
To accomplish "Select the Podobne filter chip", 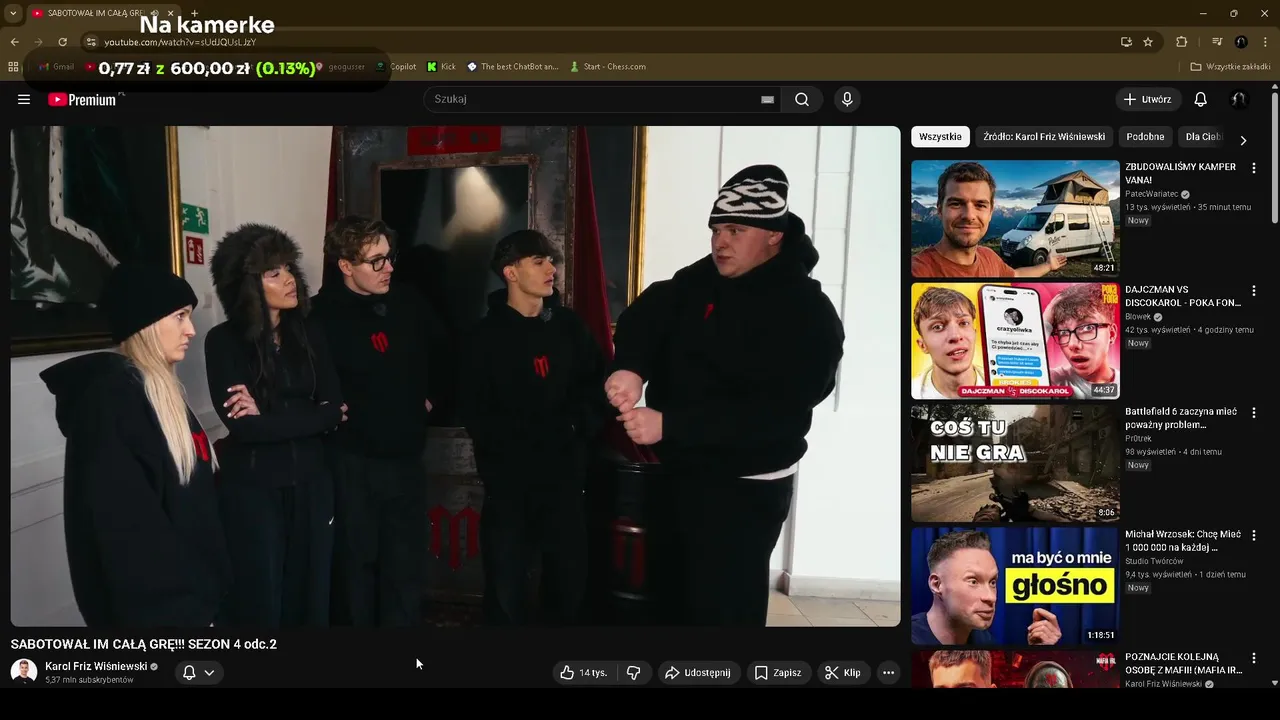I will [x=1145, y=137].
